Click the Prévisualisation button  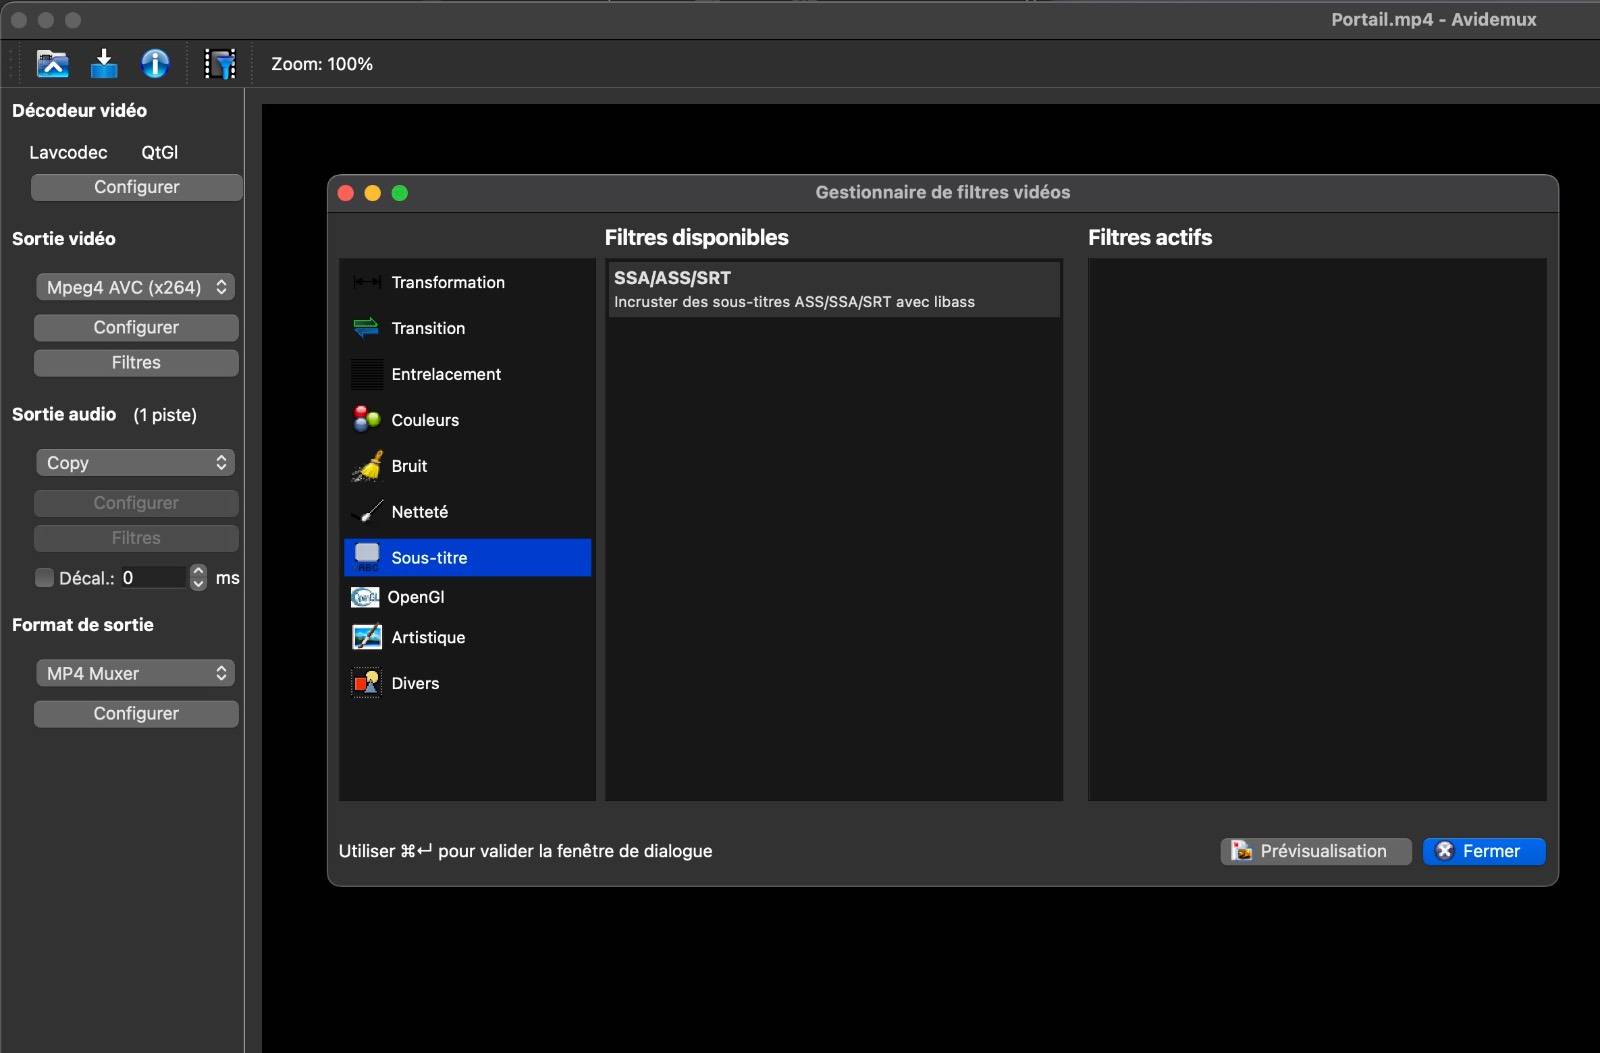1315,851
